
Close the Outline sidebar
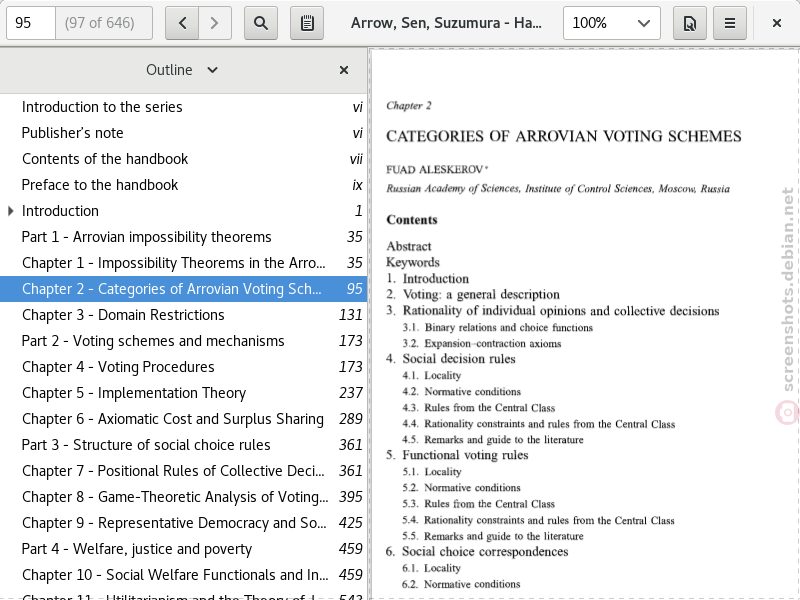pyautogui.click(x=344, y=70)
